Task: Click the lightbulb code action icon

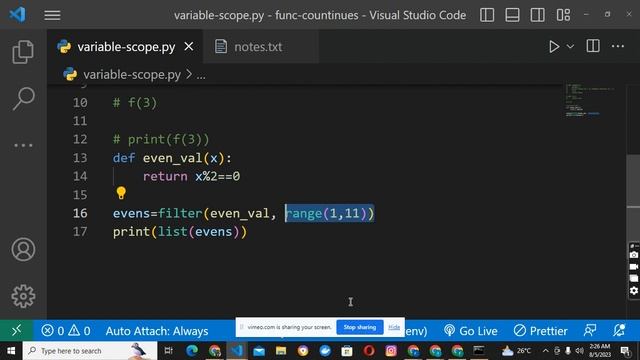Action: point(121,193)
